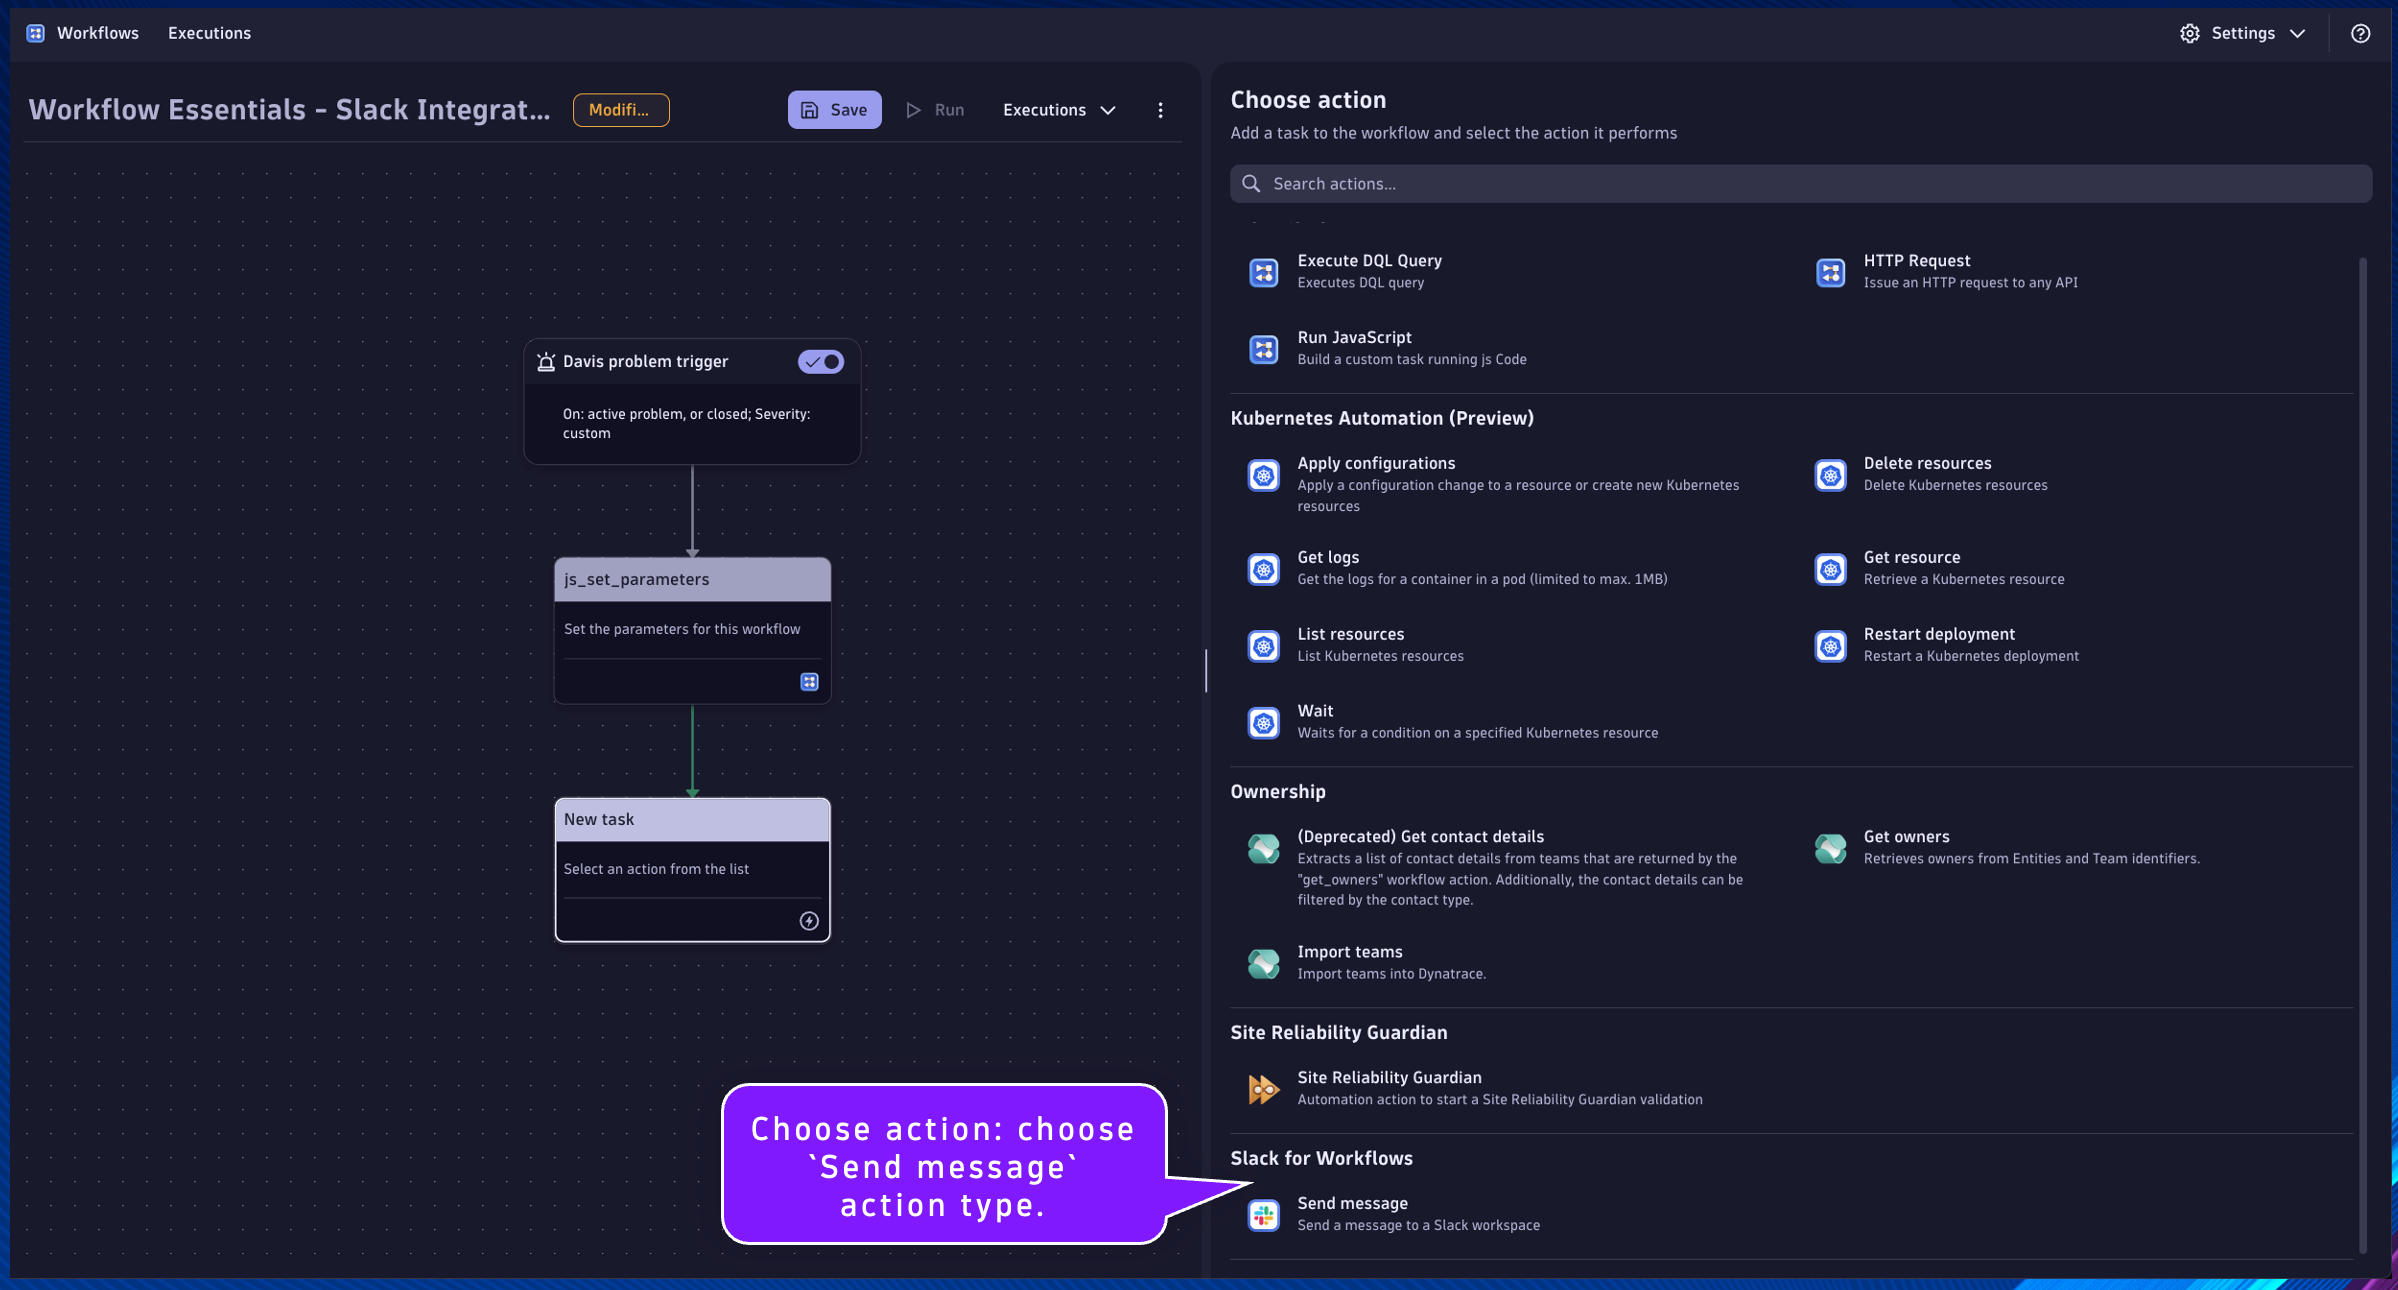
Task: Click the workflow title text
Action: click(289, 110)
